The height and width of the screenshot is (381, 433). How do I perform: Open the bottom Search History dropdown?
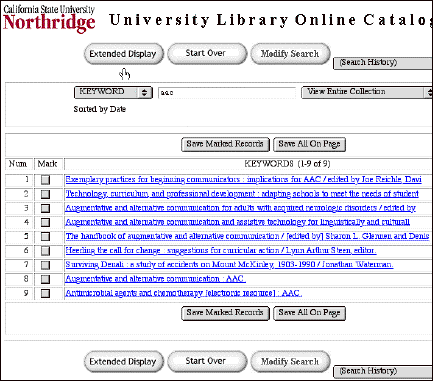coord(383,371)
